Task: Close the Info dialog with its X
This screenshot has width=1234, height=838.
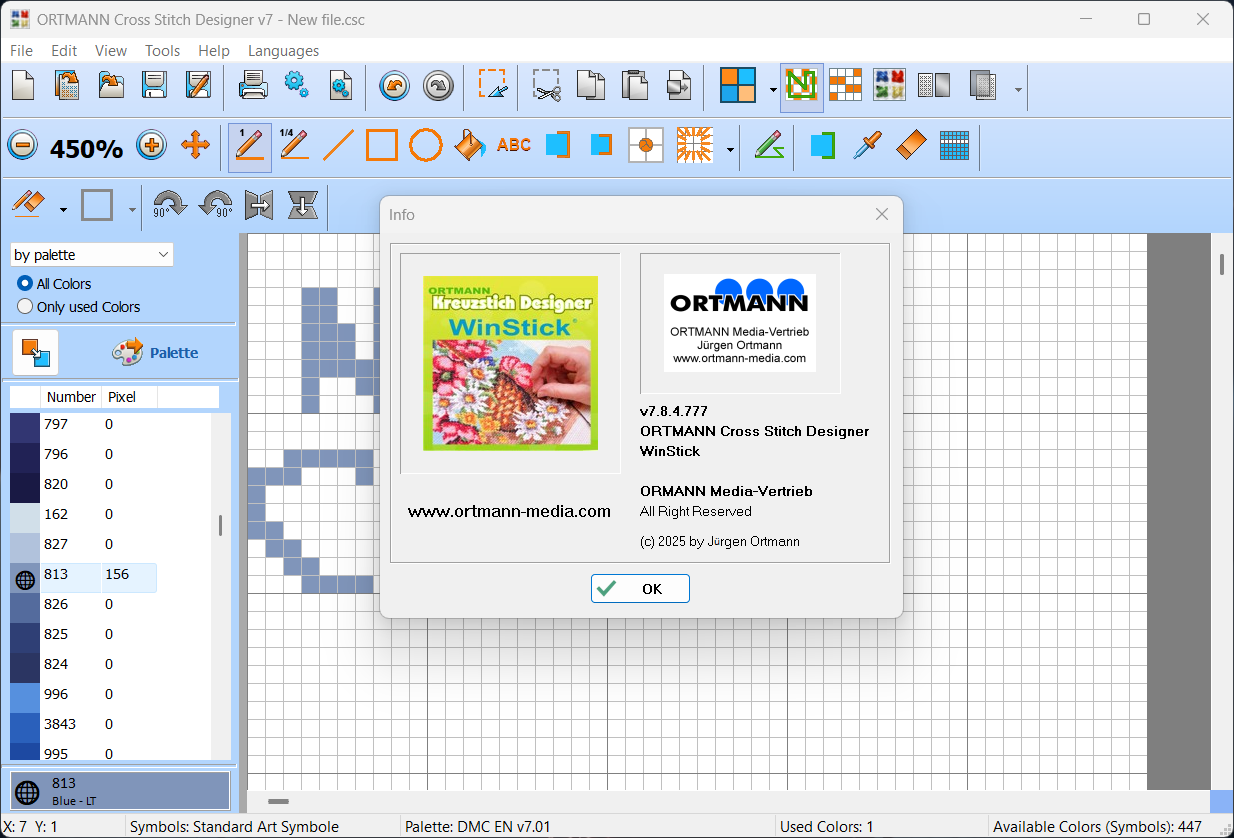Action: tap(882, 214)
